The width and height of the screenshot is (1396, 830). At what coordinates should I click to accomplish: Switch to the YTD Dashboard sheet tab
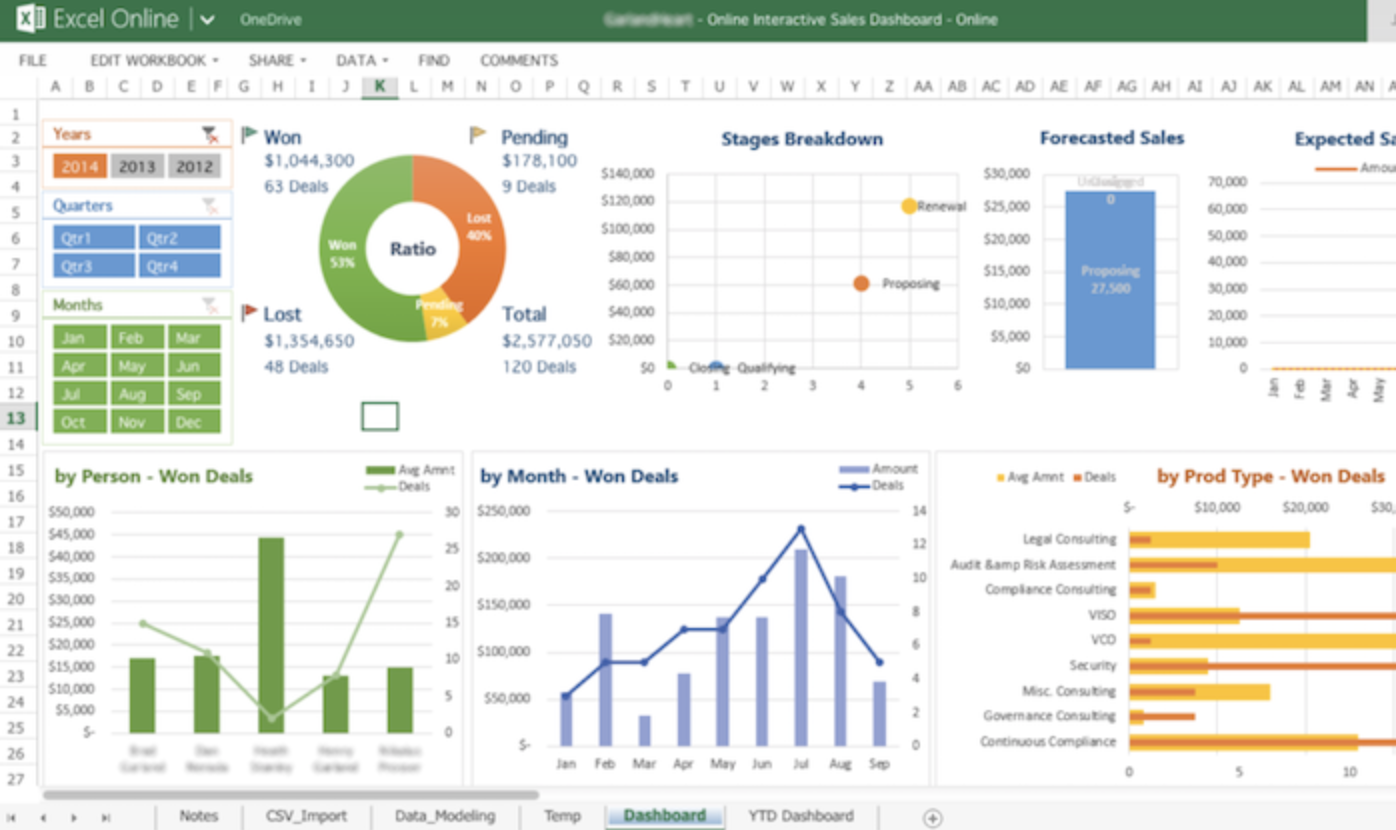[x=801, y=816]
